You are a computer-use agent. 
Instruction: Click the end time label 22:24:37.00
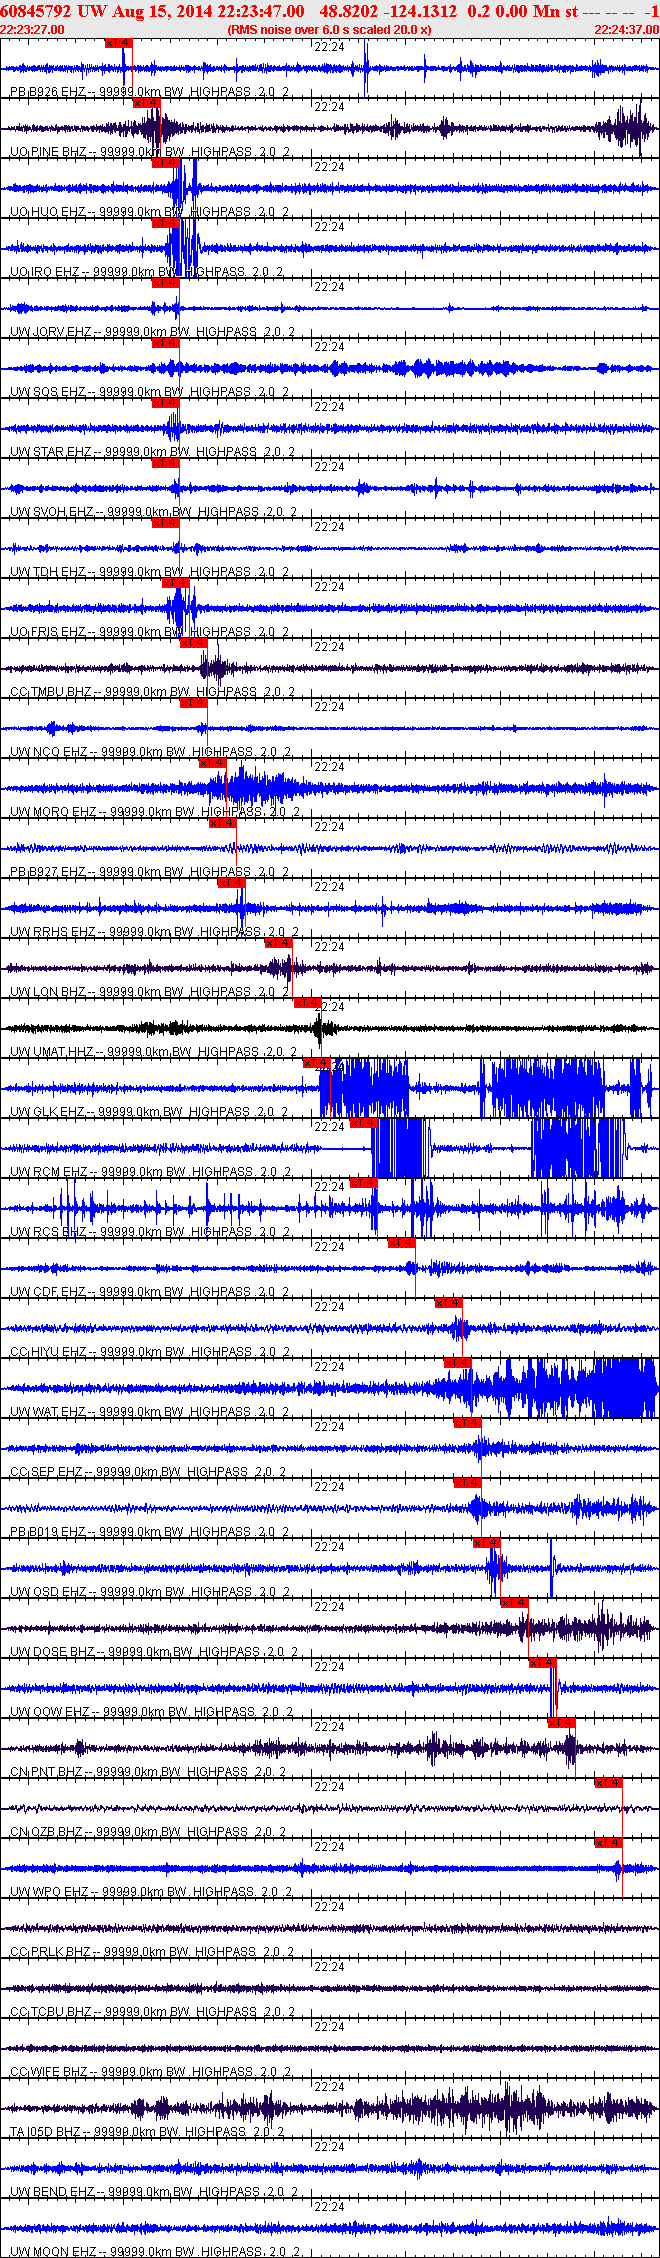click(626, 29)
